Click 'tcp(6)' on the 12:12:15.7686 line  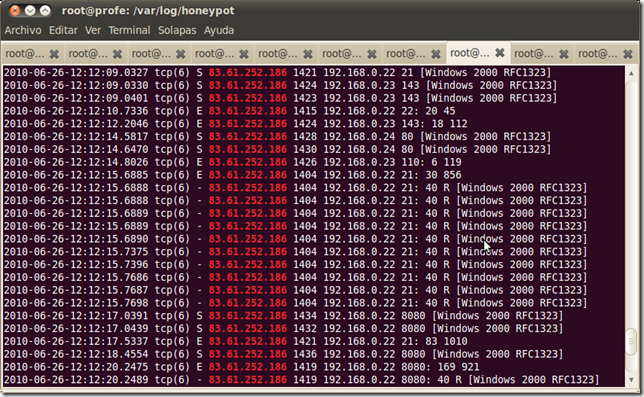point(172,277)
